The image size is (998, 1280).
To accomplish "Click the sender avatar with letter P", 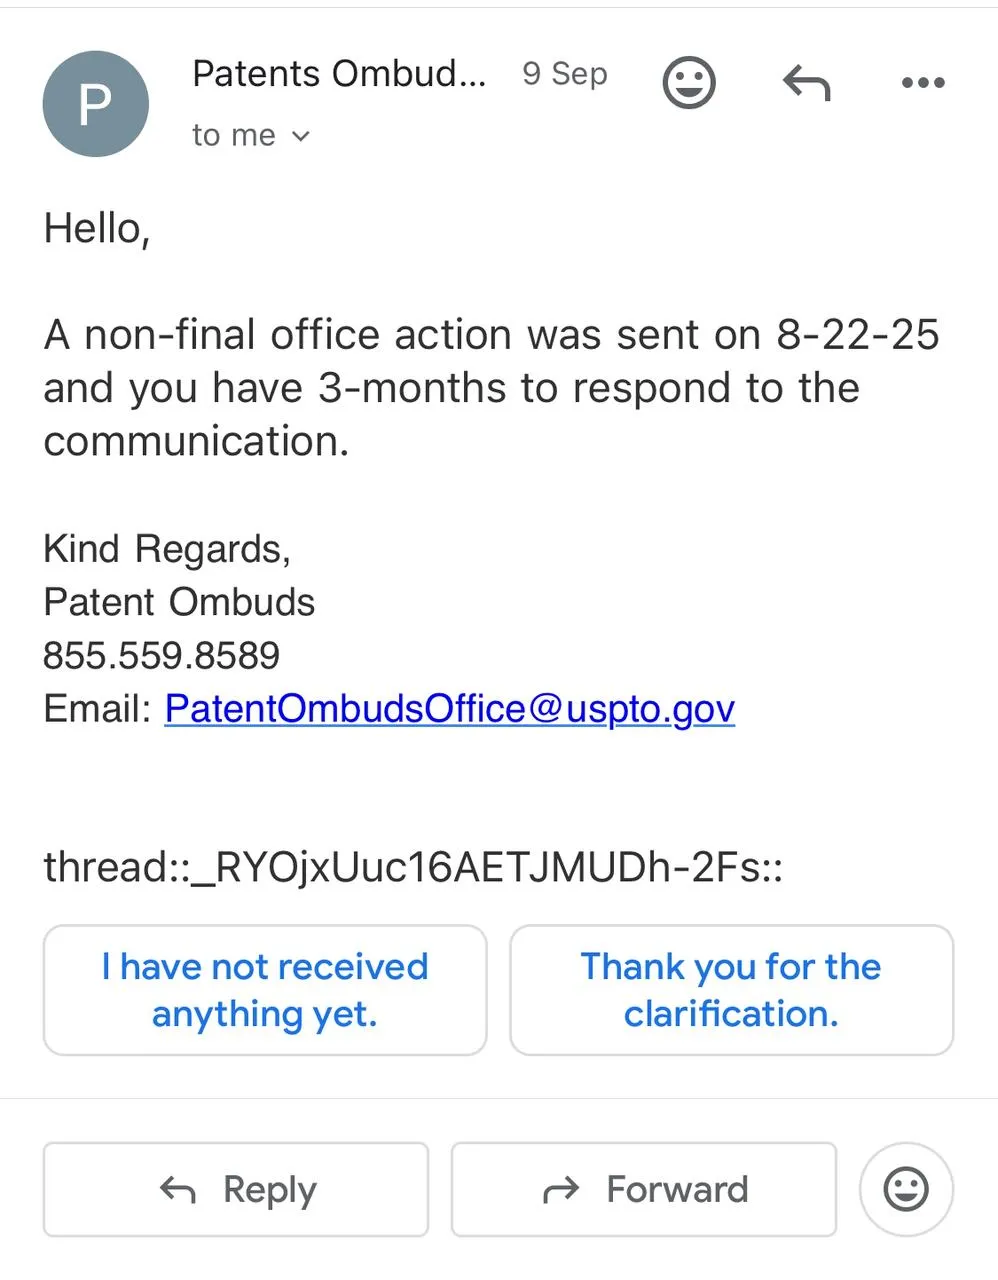I will point(95,103).
